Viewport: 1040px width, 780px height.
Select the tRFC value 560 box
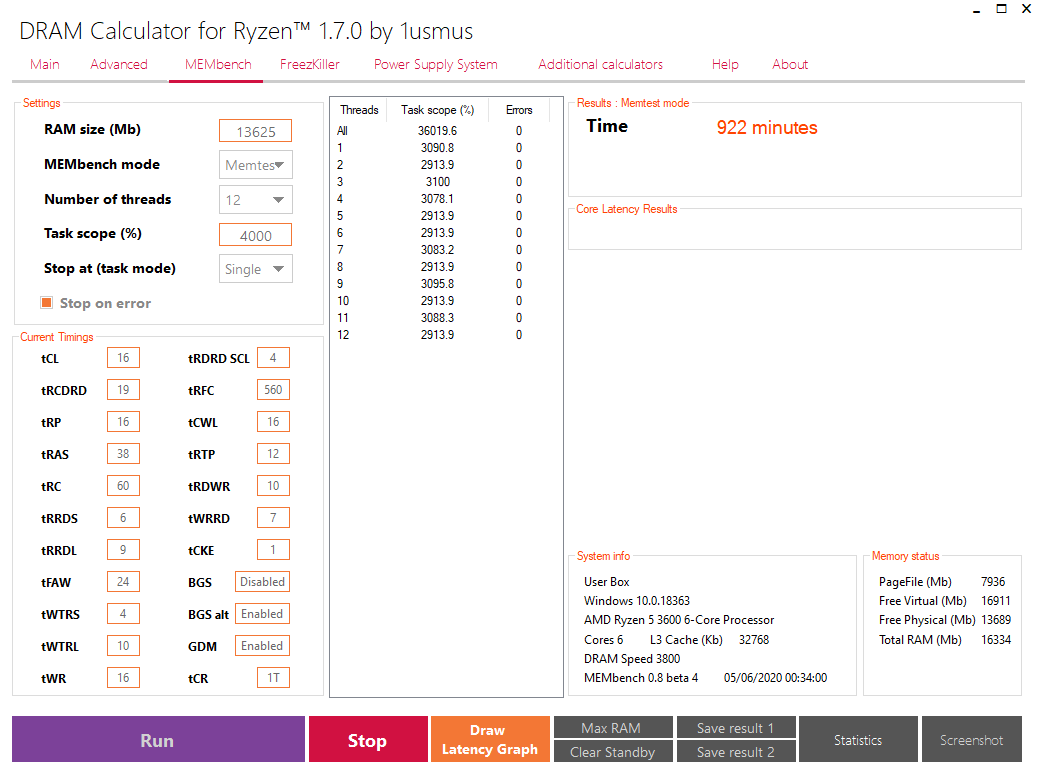point(273,389)
